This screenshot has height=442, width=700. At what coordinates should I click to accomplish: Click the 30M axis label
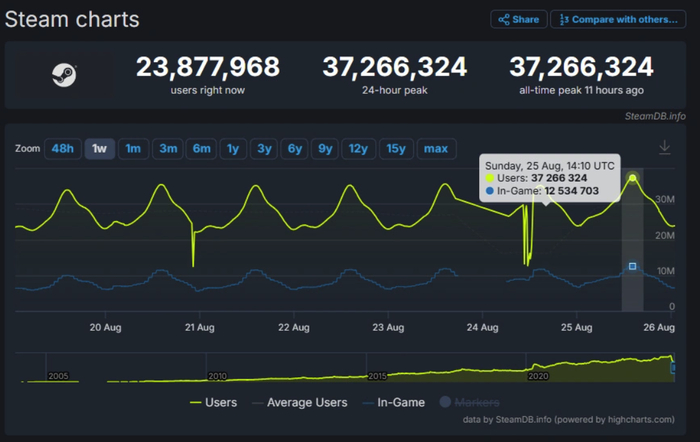(665, 199)
